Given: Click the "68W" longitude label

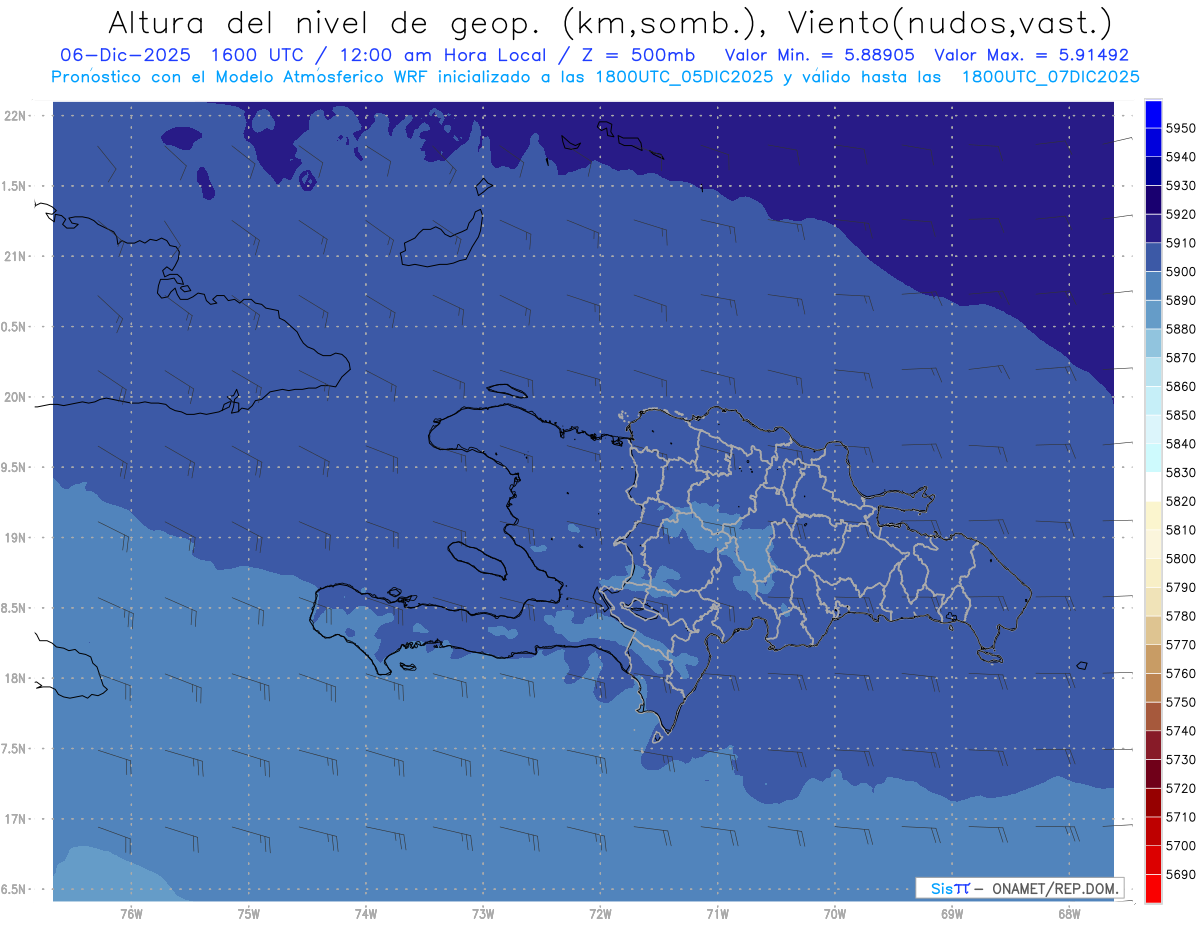Looking at the screenshot, I should click(1069, 913).
